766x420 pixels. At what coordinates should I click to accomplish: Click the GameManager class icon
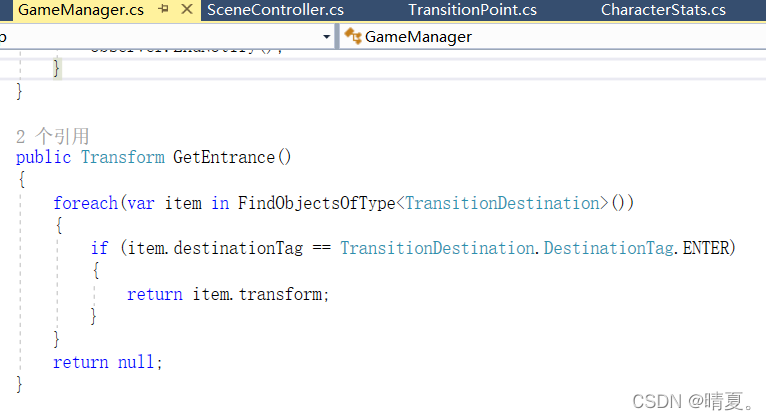pyautogui.click(x=353, y=37)
